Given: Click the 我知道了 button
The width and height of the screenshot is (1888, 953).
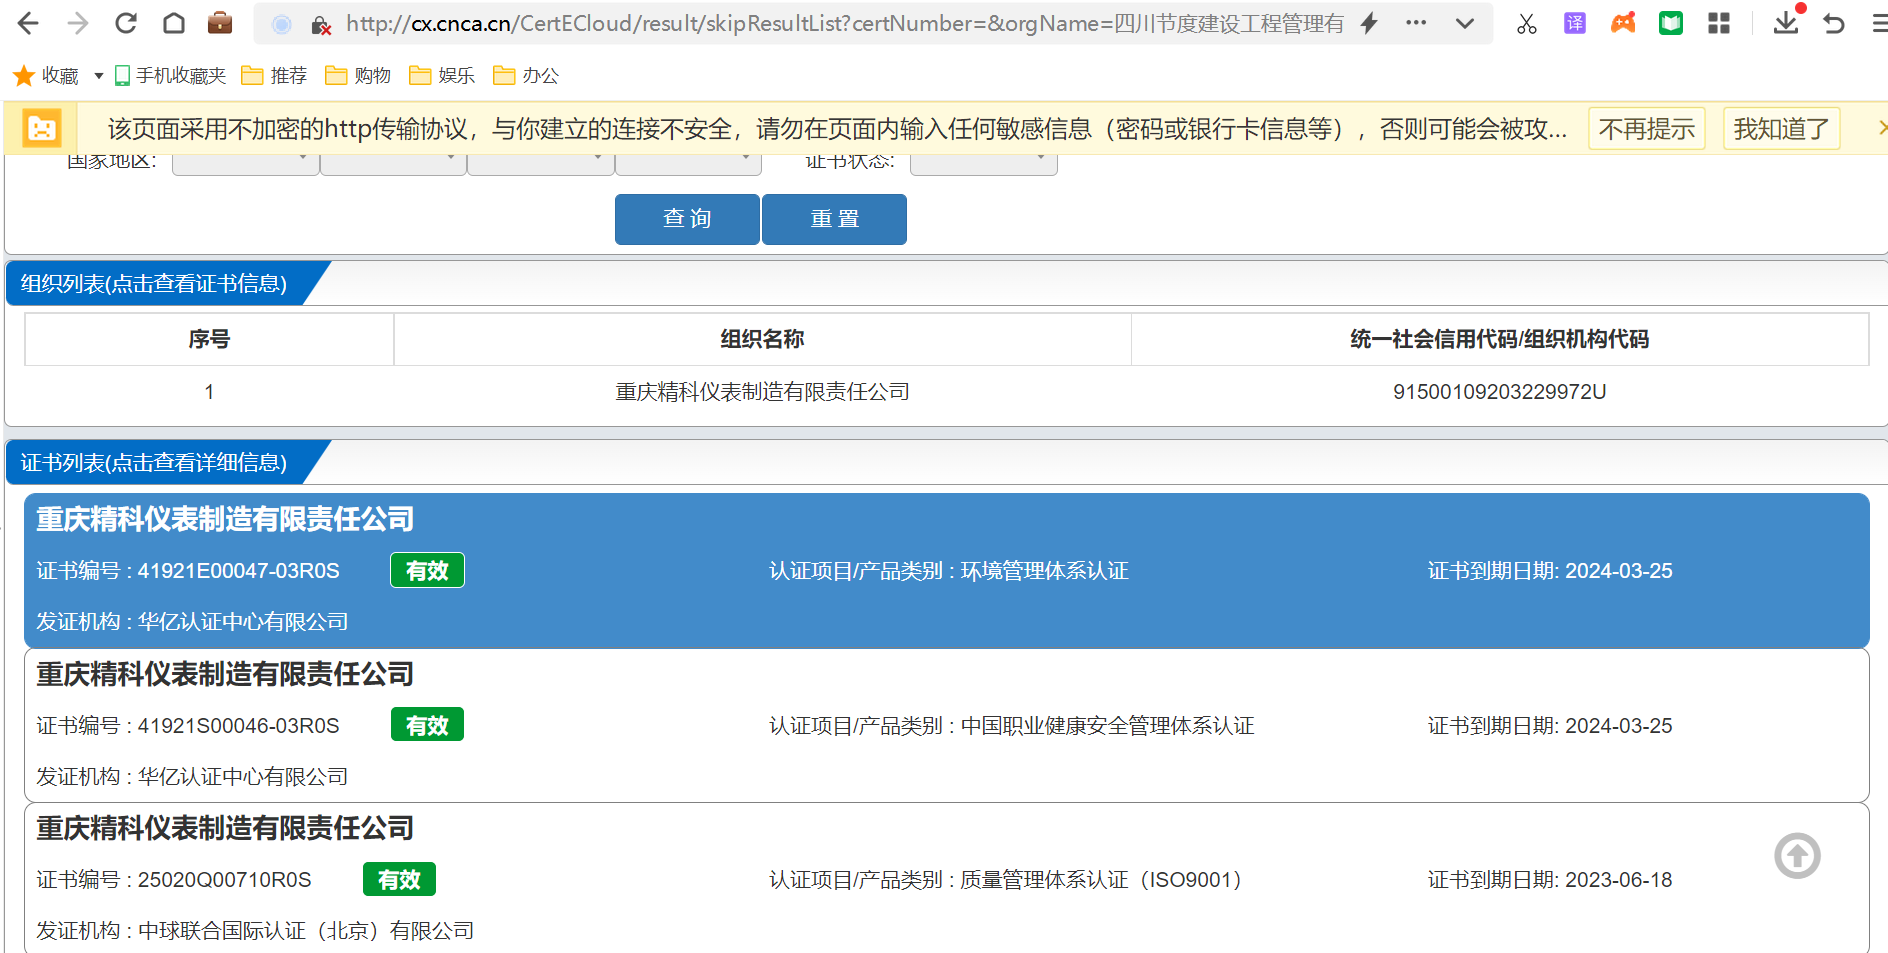Looking at the screenshot, I should point(1782,129).
